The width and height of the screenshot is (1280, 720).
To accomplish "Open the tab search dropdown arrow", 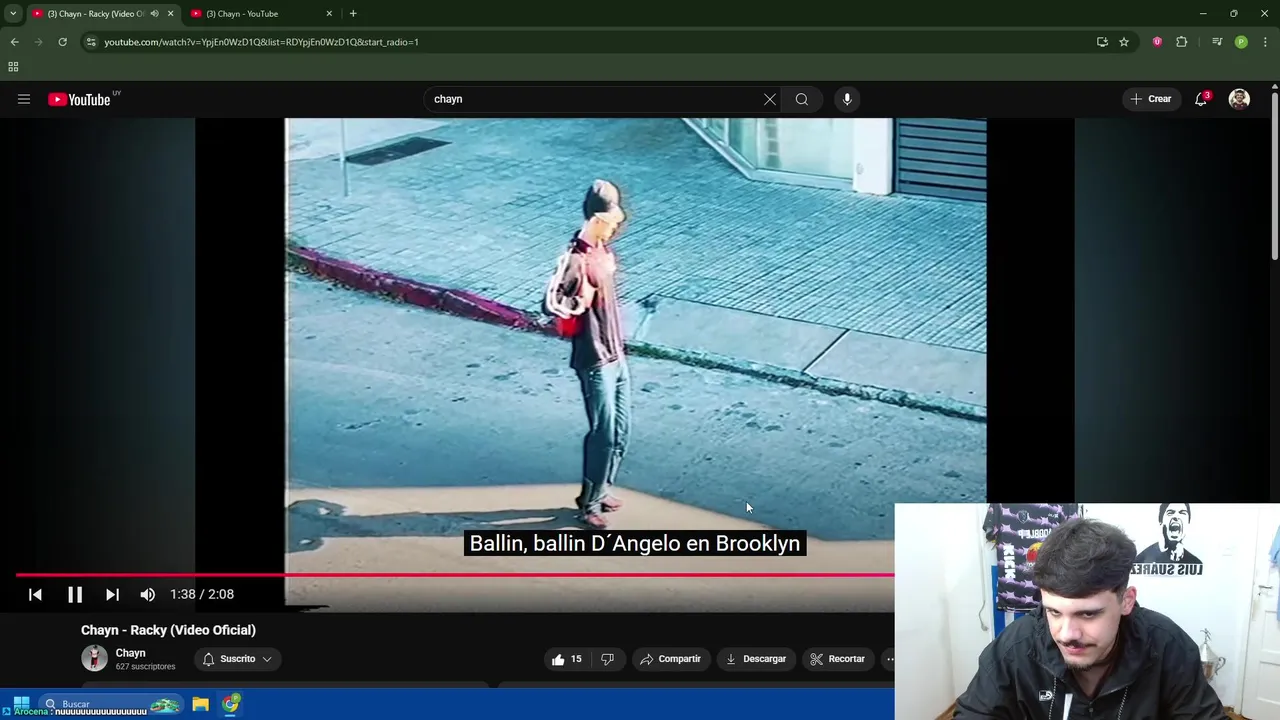I will (13, 14).
